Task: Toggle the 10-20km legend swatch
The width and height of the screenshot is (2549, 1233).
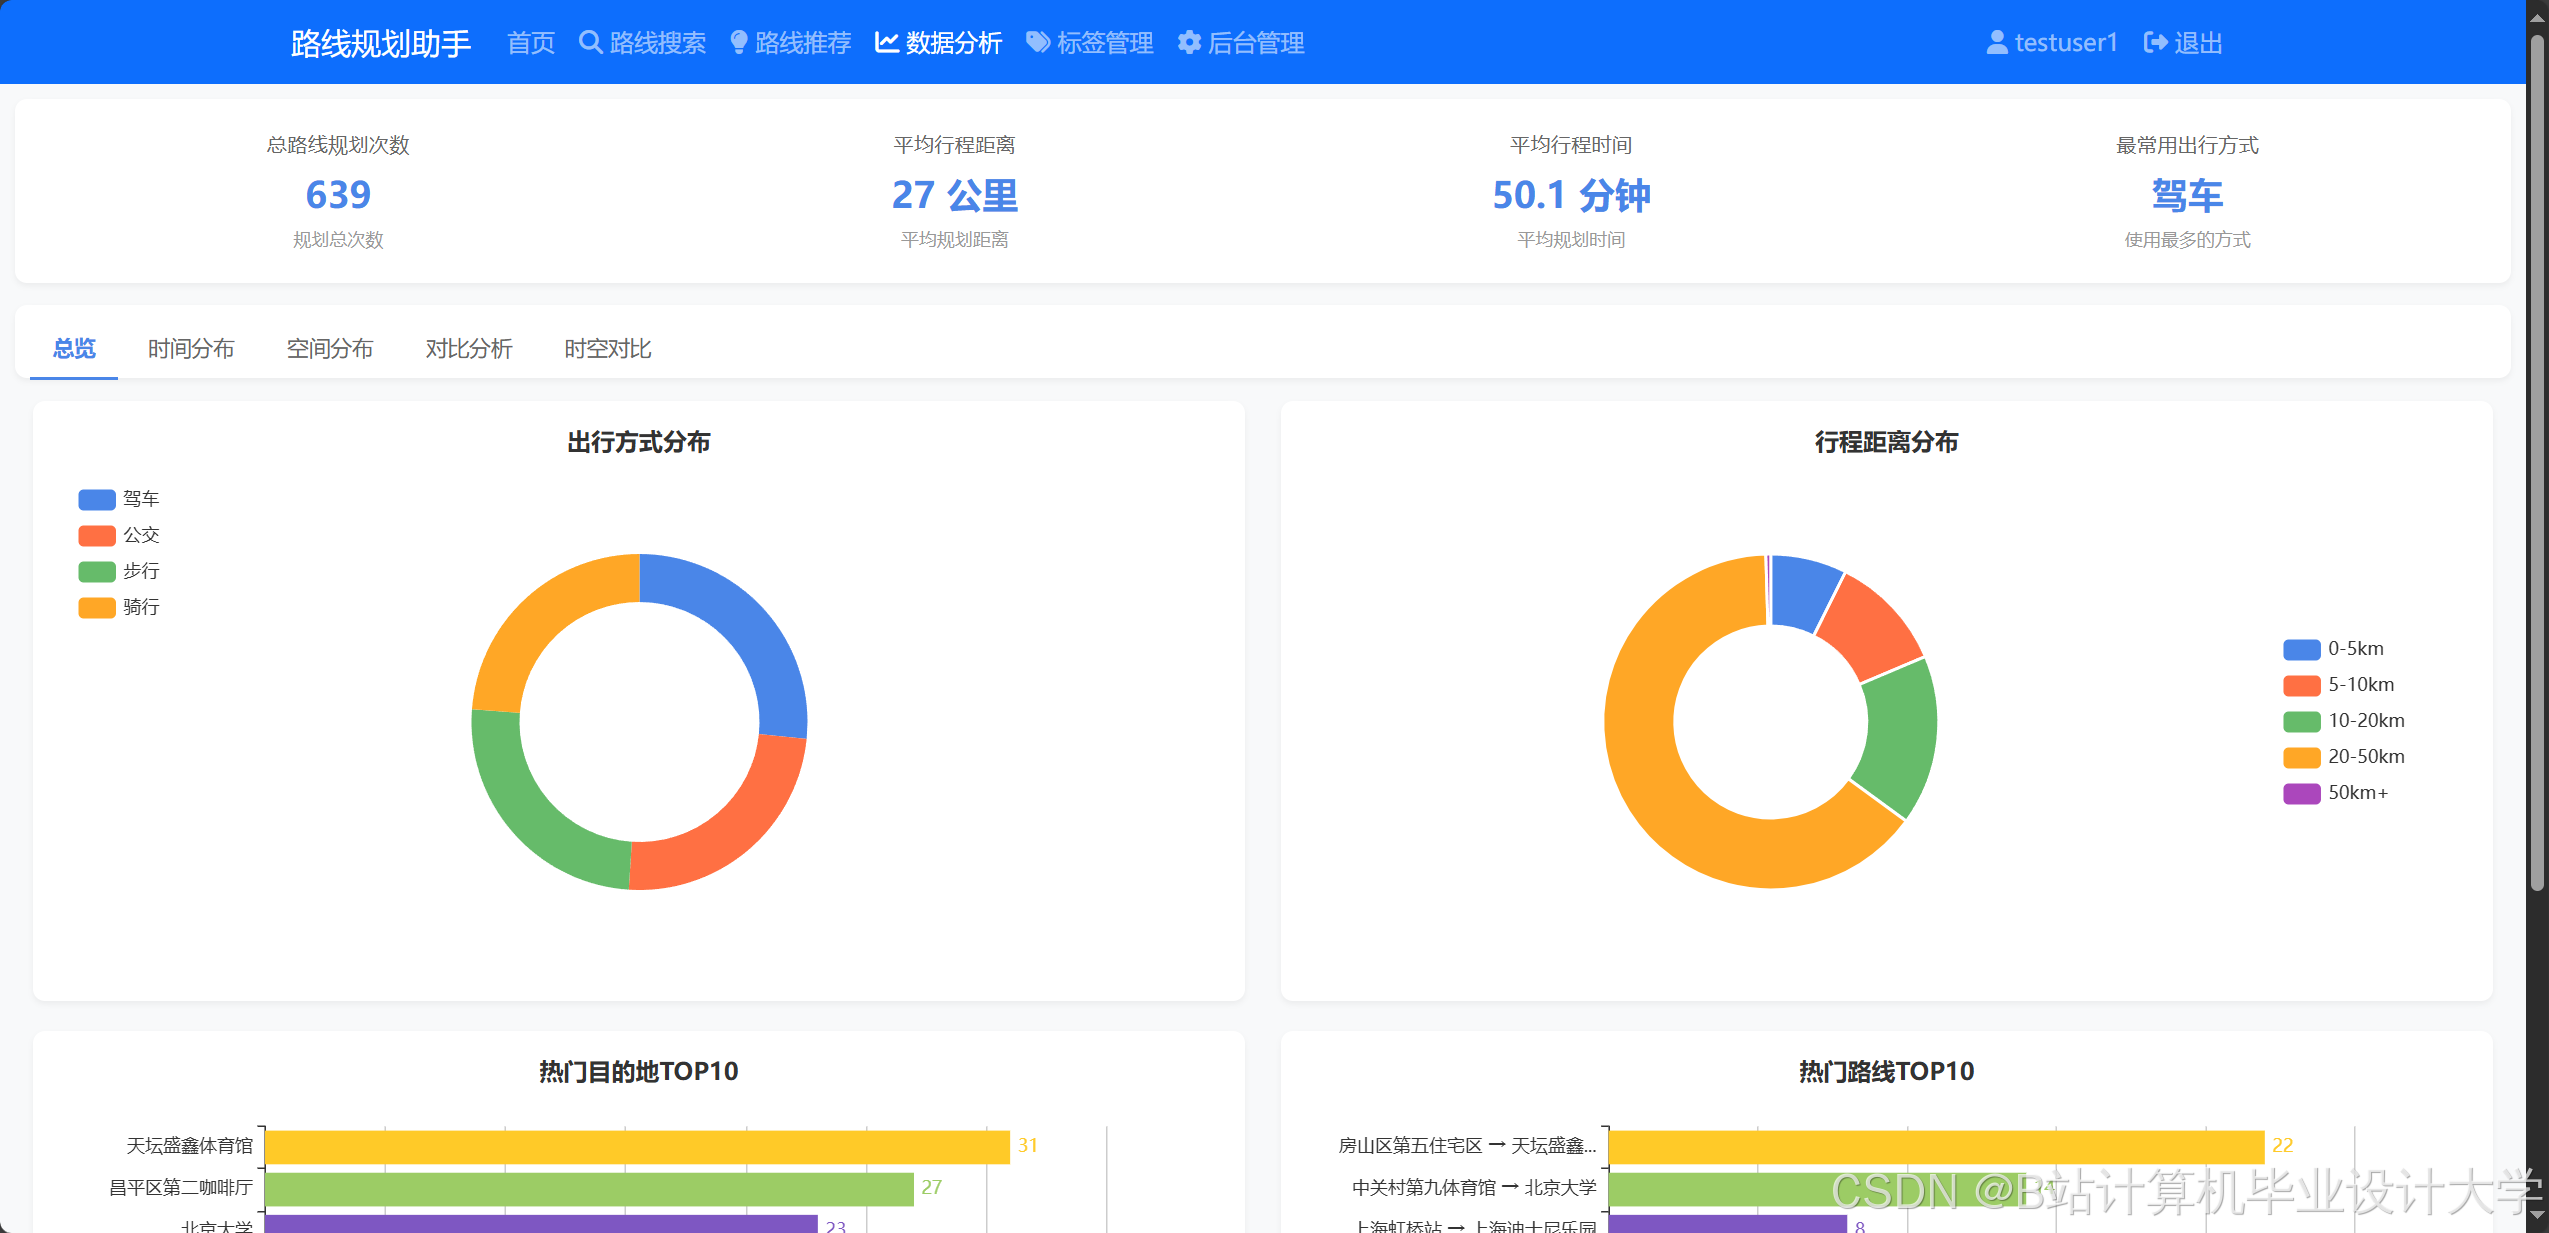Action: point(2301,721)
